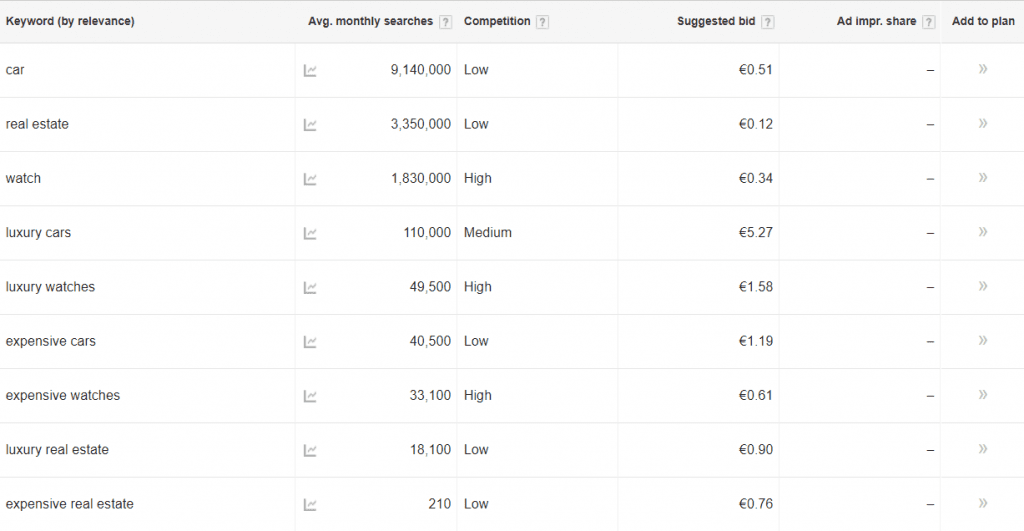Click help icon next to Avg. monthly searches
Screen dimensions: 1024x531
[x=445, y=22]
